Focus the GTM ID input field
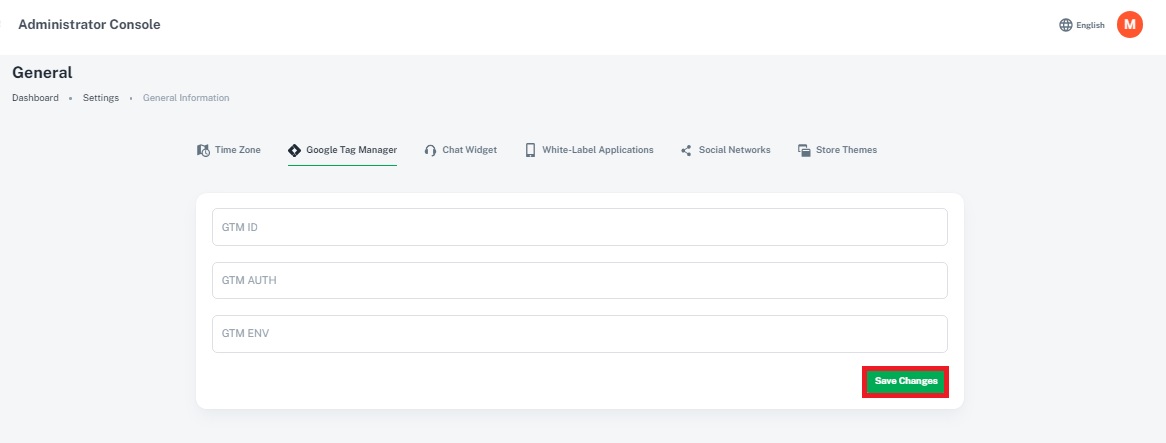 pyautogui.click(x=579, y=227)
